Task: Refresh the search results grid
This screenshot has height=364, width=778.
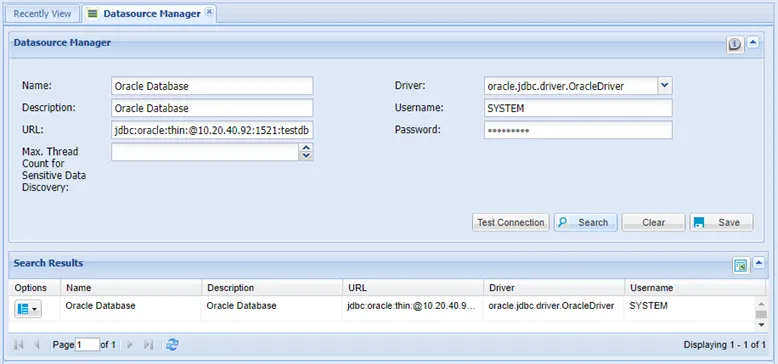Action: pyautogui.click(x=172, y=345)
